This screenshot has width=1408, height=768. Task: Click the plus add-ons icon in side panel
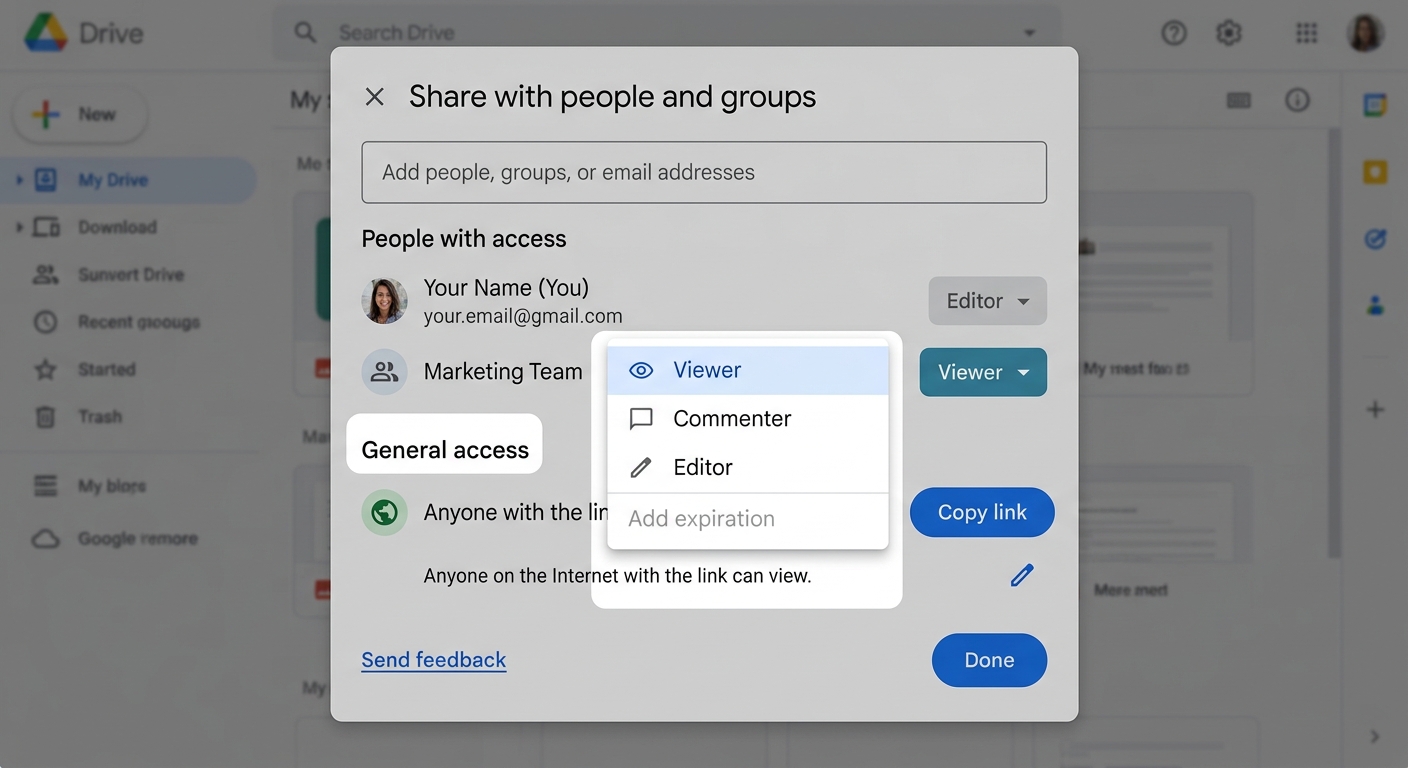pos(1376,409)
